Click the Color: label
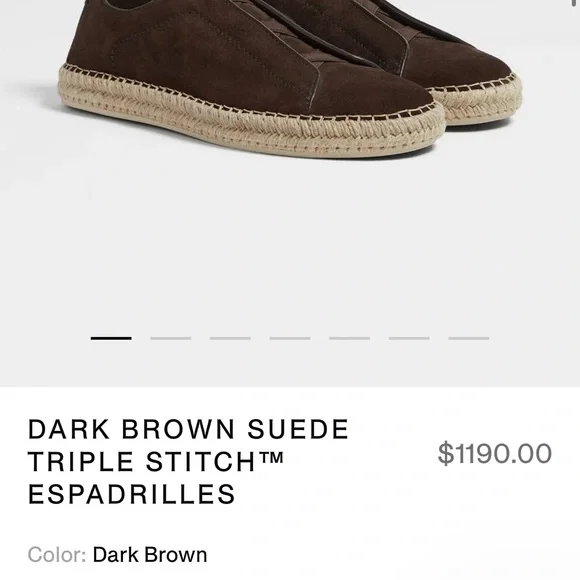This screenshot has height=580, width=580. point(57,554)
